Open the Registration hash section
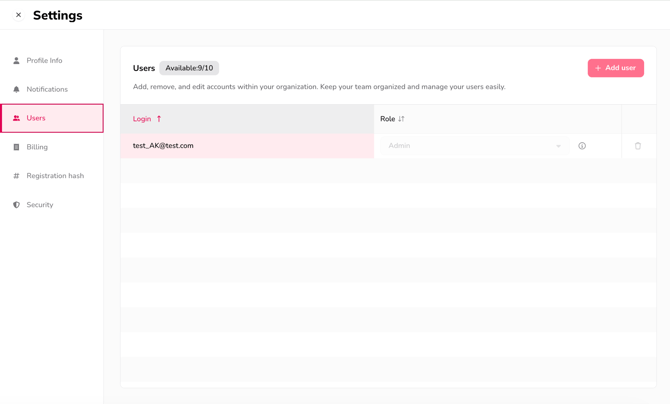 tap(52, 176)
